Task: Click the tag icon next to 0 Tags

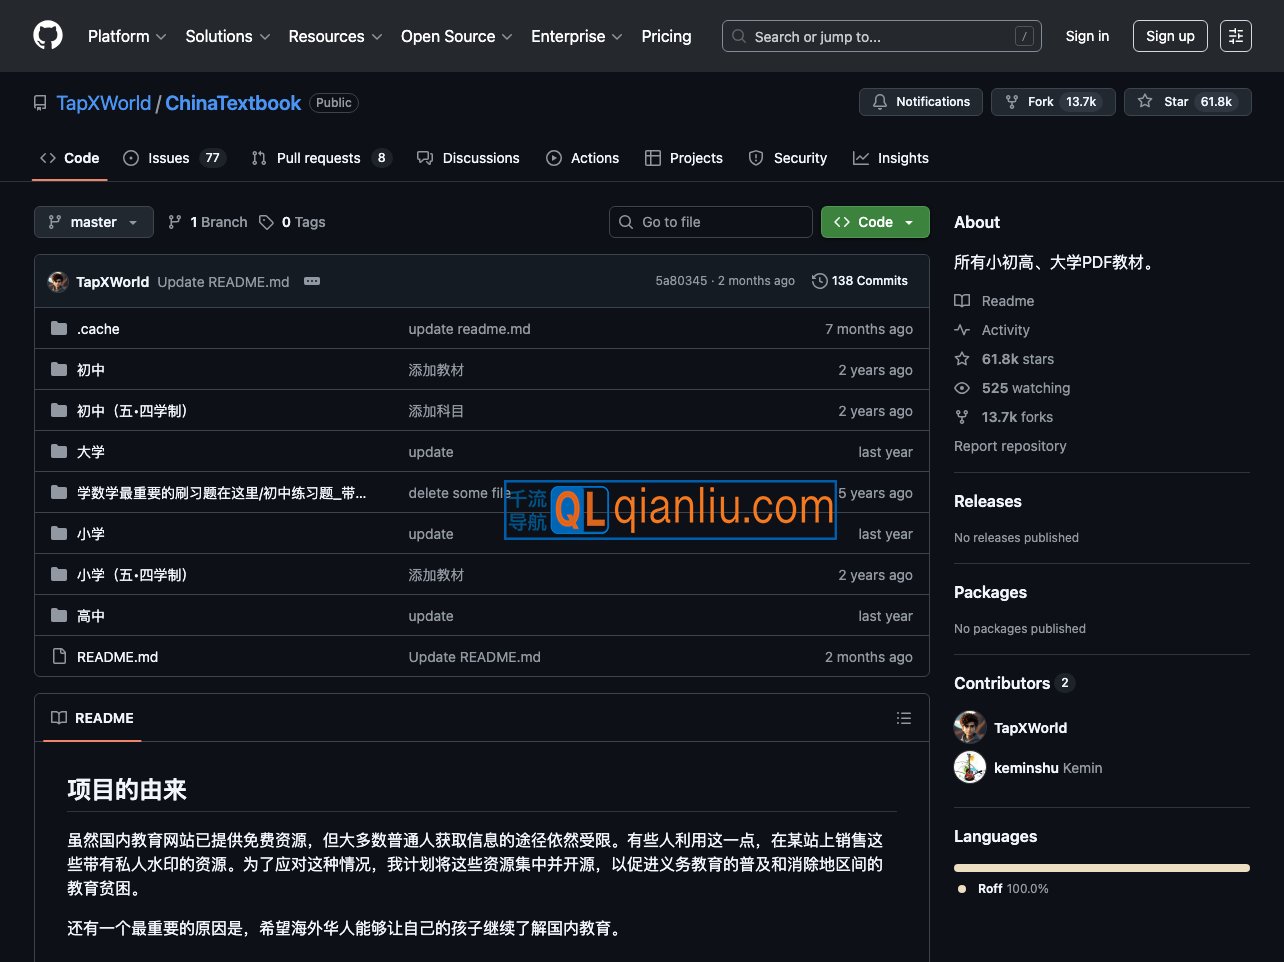Action: (x=265, y=222)
